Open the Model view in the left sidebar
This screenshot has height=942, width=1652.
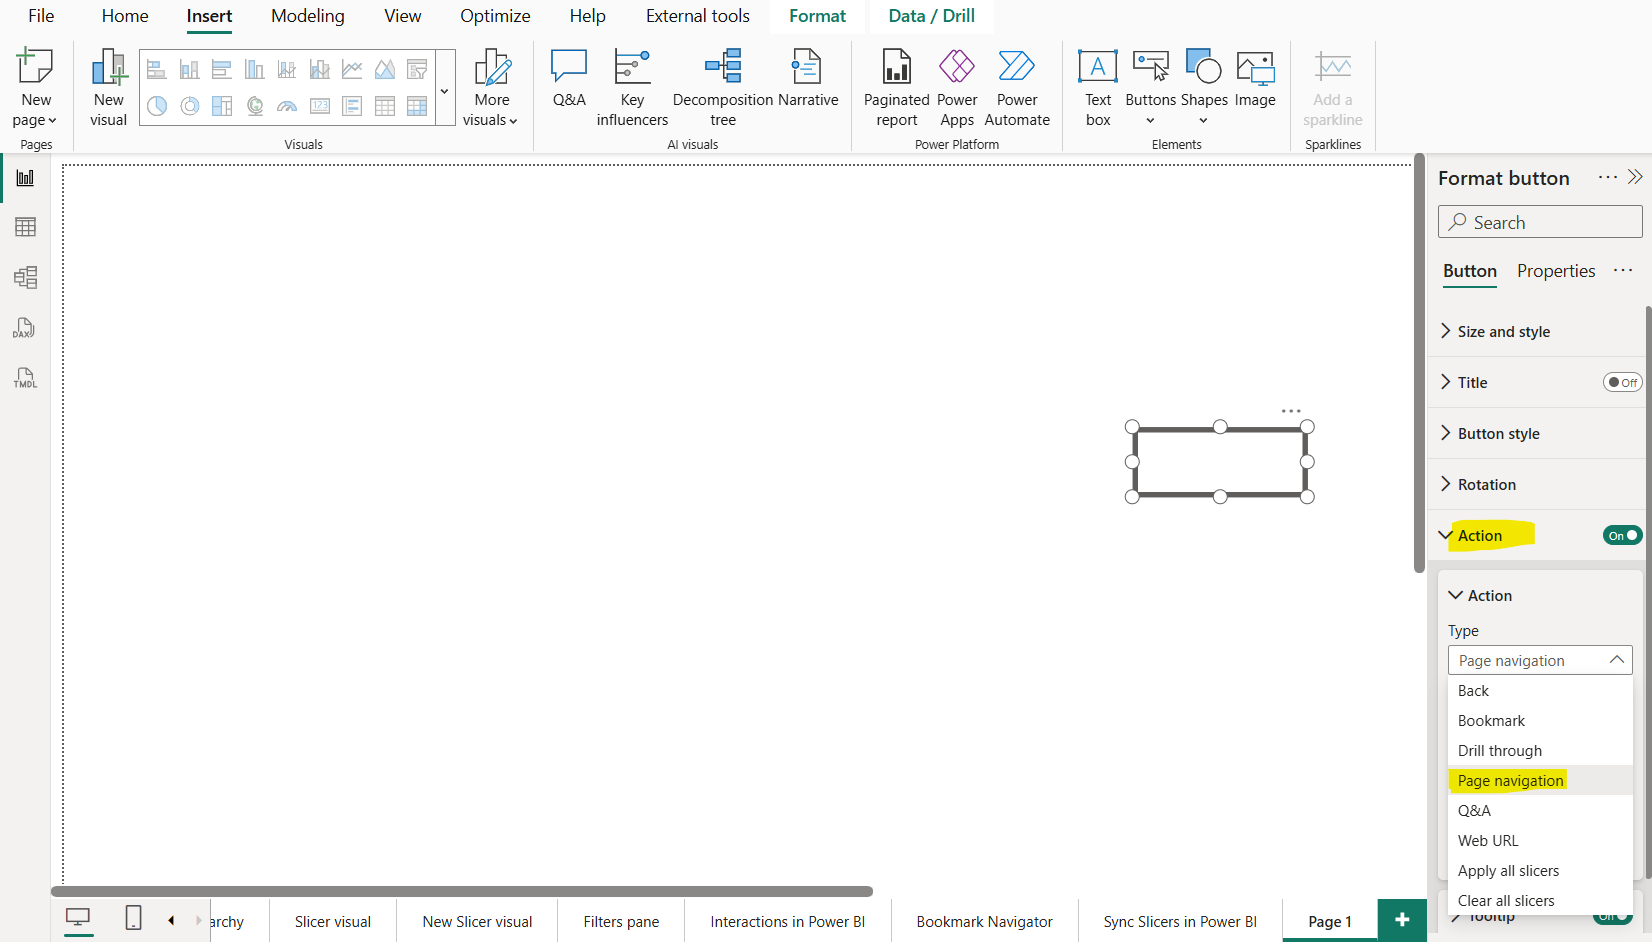[25, 277]
